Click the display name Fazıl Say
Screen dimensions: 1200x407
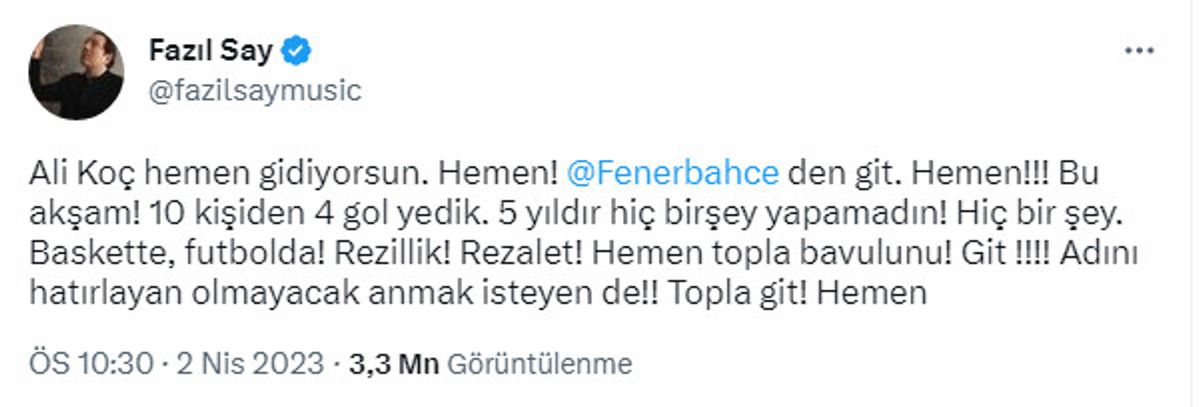210,49
